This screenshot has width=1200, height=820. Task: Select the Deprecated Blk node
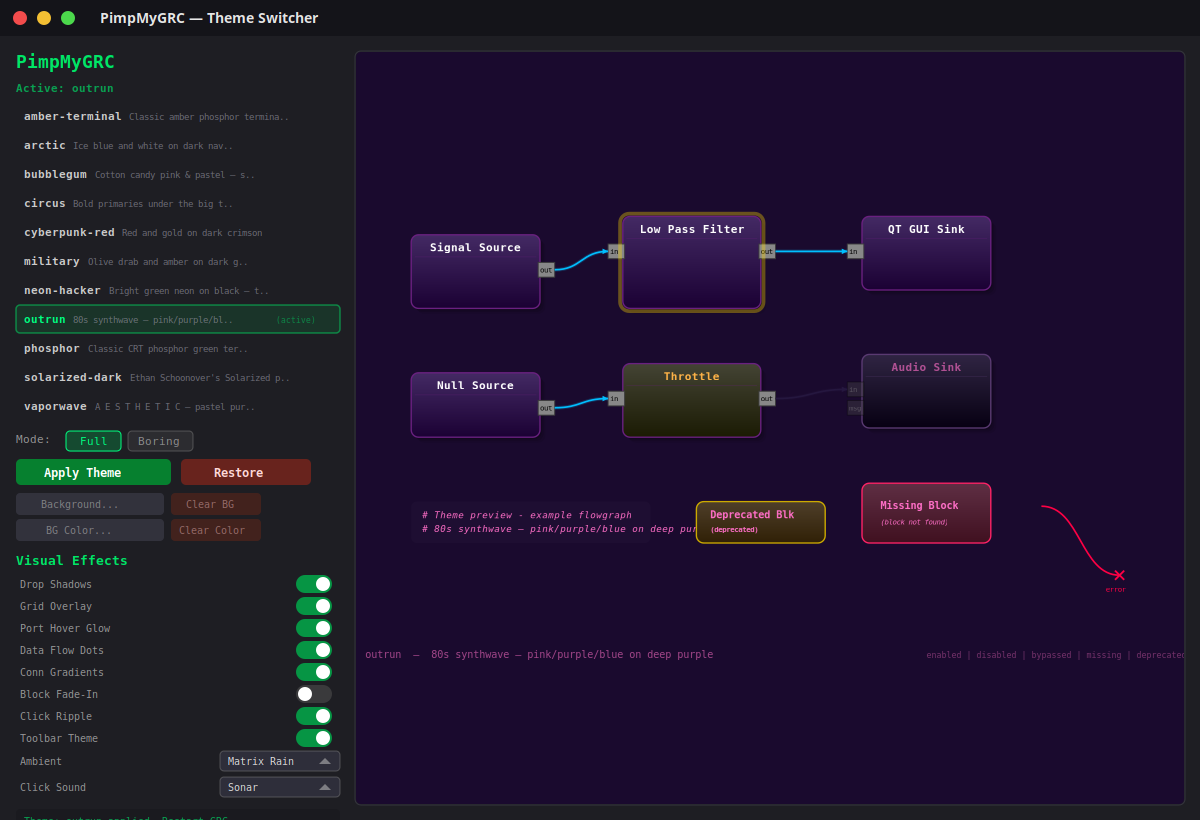[760, 522]
